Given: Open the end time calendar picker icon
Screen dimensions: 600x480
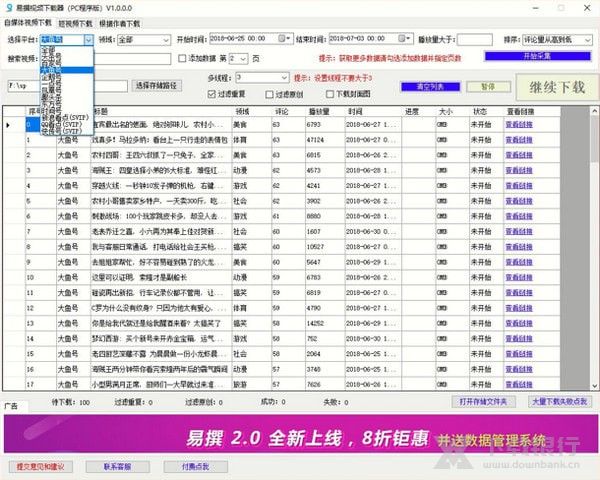Looking at the screenshot, I should [402, 39].
